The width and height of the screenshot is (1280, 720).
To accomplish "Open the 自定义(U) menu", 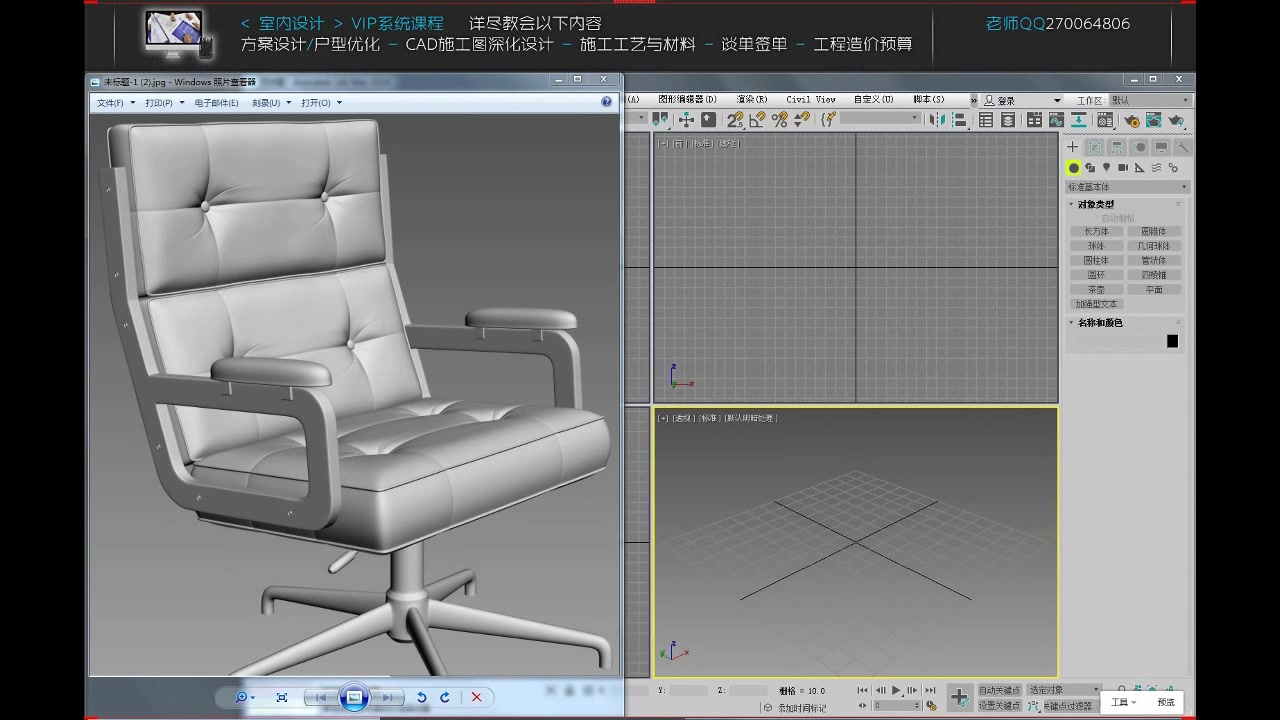I will tap(874, 100).
